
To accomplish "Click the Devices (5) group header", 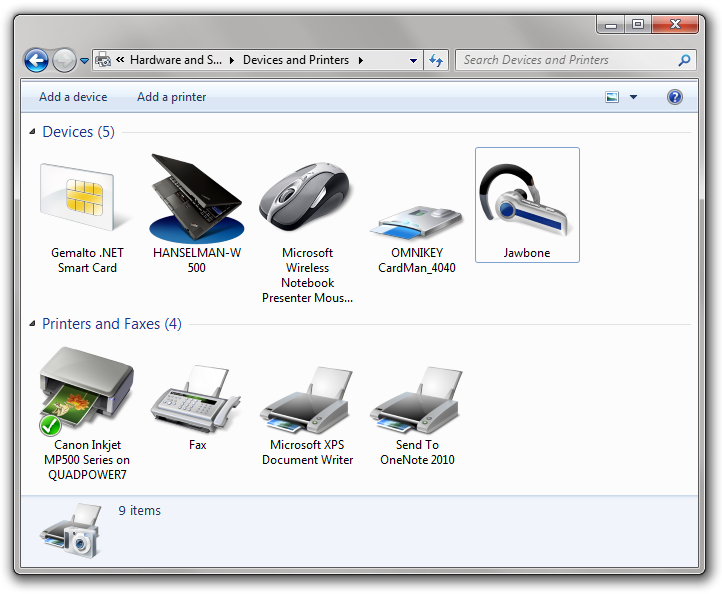I will [x=78, y=132].
